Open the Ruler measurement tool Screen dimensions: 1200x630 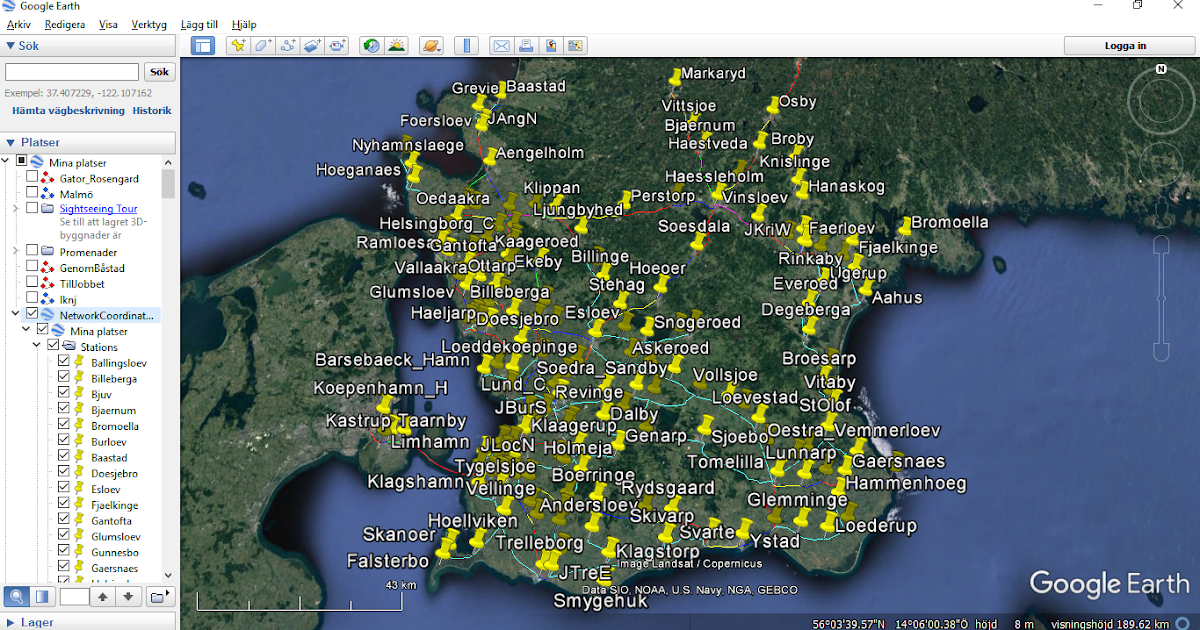tap(467, 45)
